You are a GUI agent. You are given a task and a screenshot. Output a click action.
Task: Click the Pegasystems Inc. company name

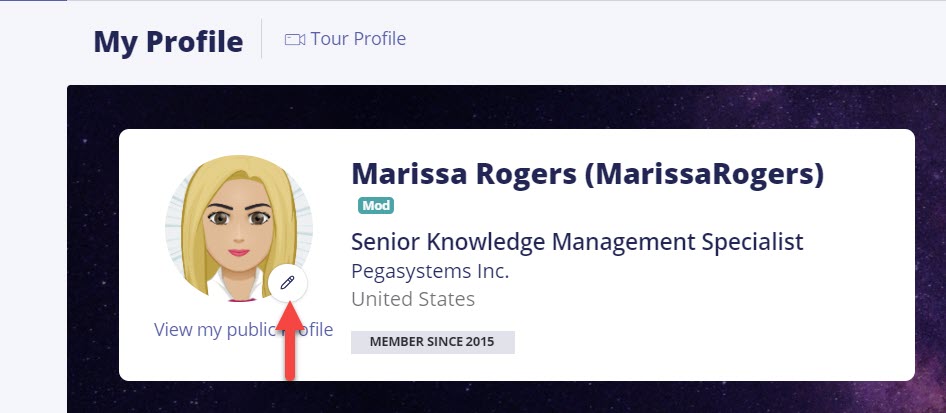click(430, 271)
